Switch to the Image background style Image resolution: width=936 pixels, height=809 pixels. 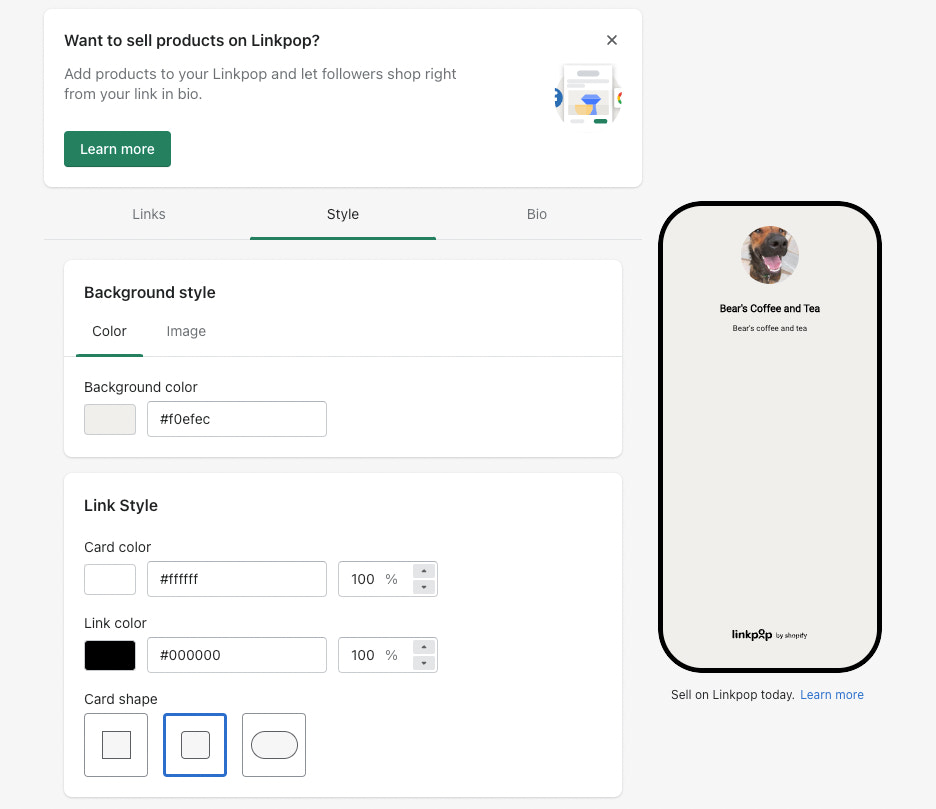[x=186, y=331]
